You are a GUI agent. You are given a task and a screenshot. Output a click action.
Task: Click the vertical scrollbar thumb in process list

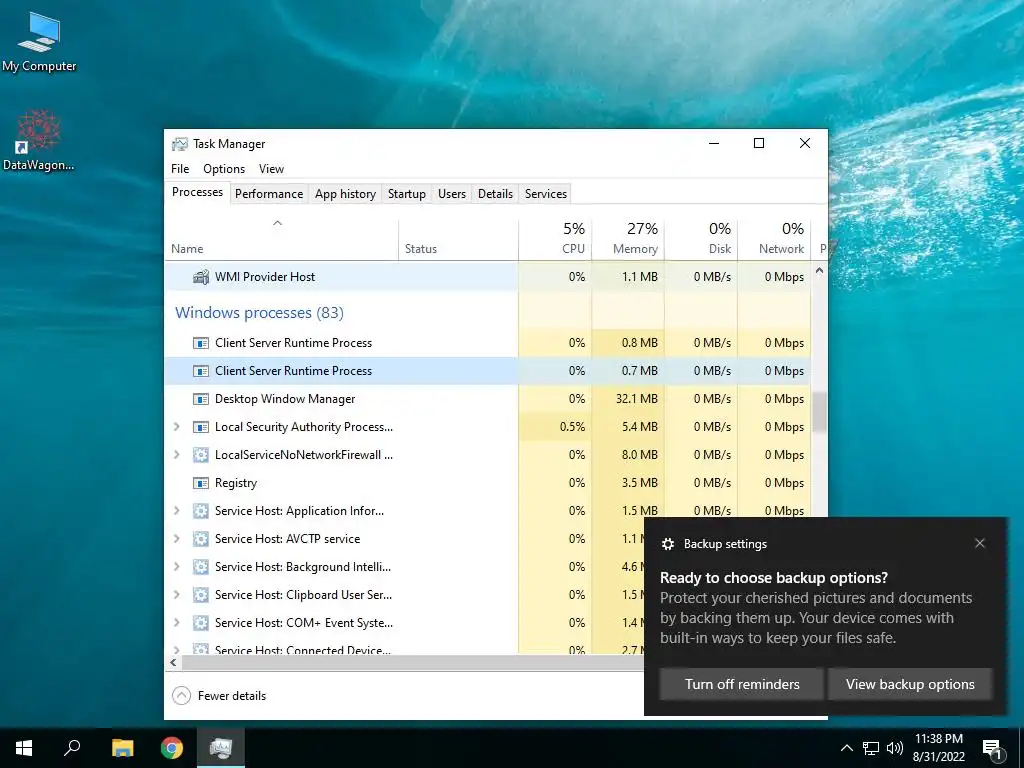(819, 411)
